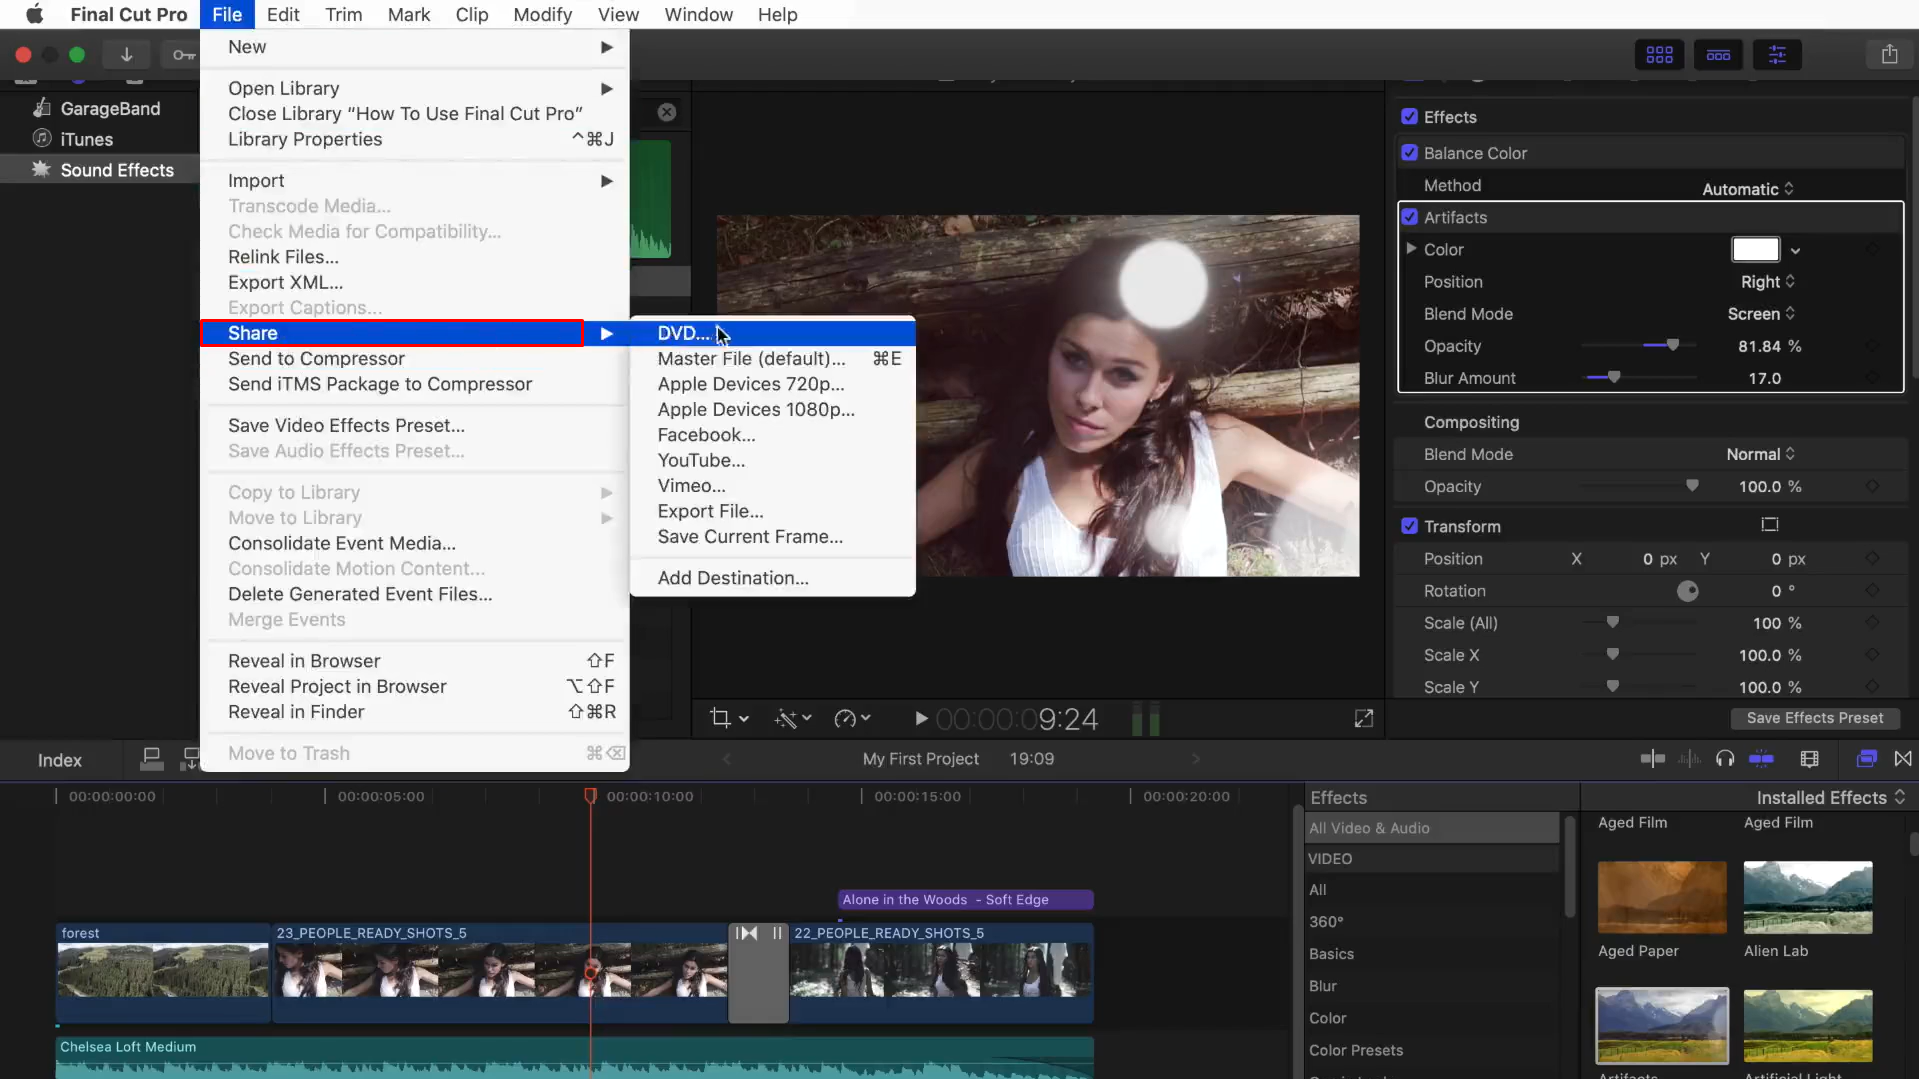Select Add Destination in the Share submenu
The width and height of the screenshot is (1919, 1079).
click(733, 577)
